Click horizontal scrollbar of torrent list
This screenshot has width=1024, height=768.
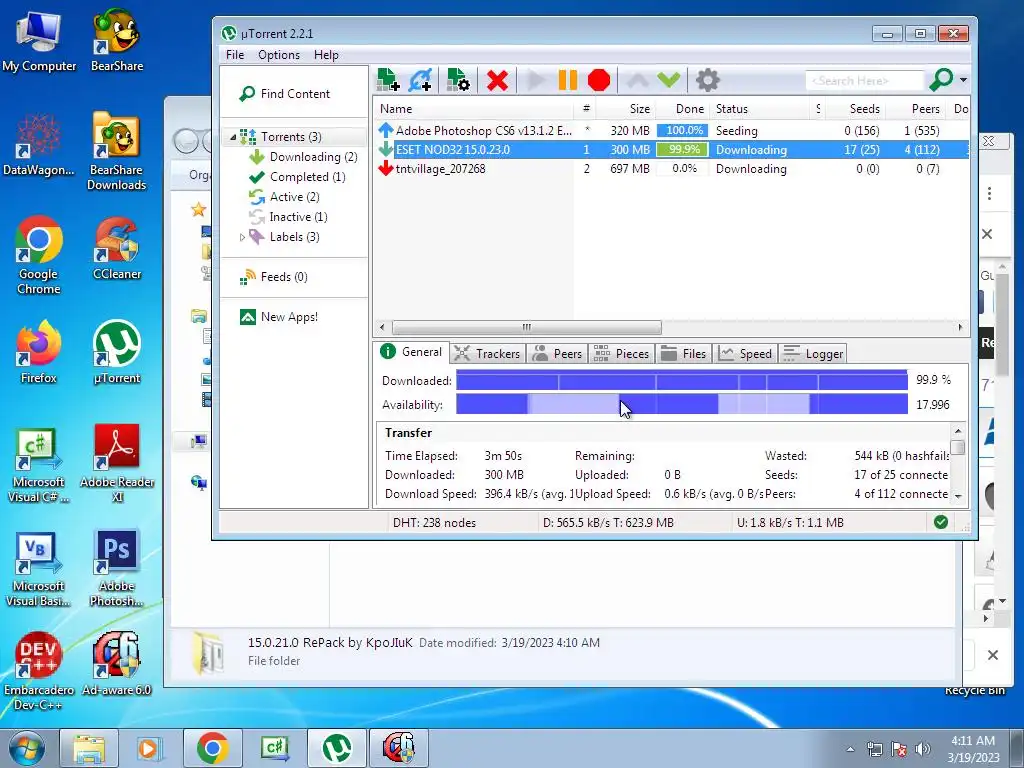[x=526, y=327]
